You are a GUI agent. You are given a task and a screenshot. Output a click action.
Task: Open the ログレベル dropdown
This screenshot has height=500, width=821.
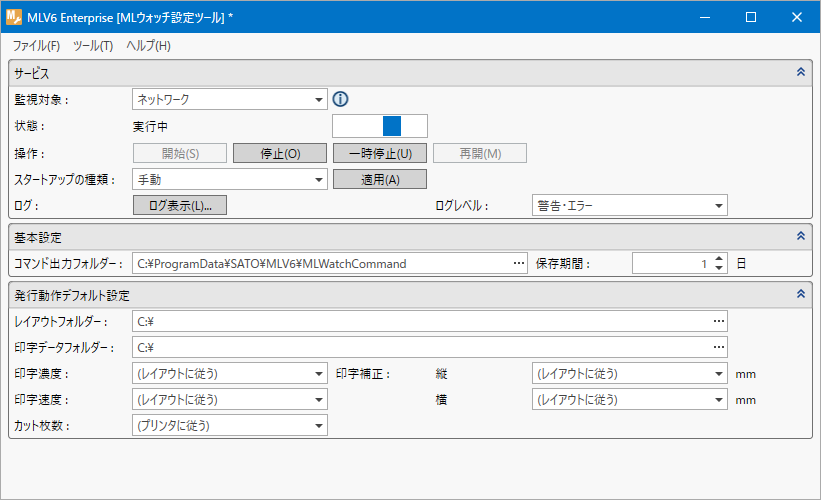pos(629,205)
